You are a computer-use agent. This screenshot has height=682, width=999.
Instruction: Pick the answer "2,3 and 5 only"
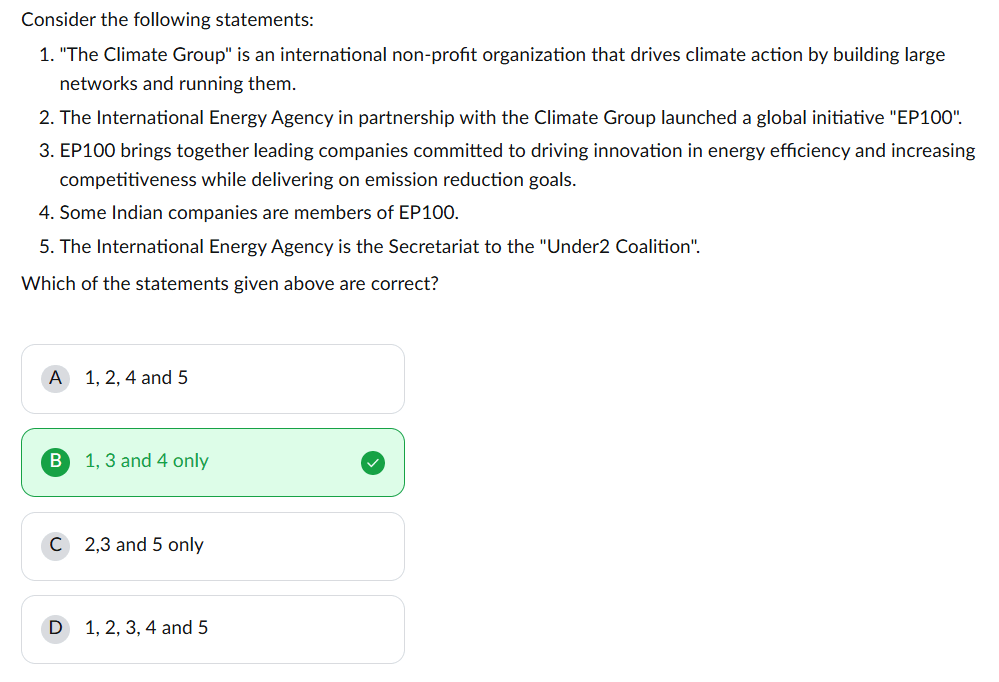click(144, 545)
